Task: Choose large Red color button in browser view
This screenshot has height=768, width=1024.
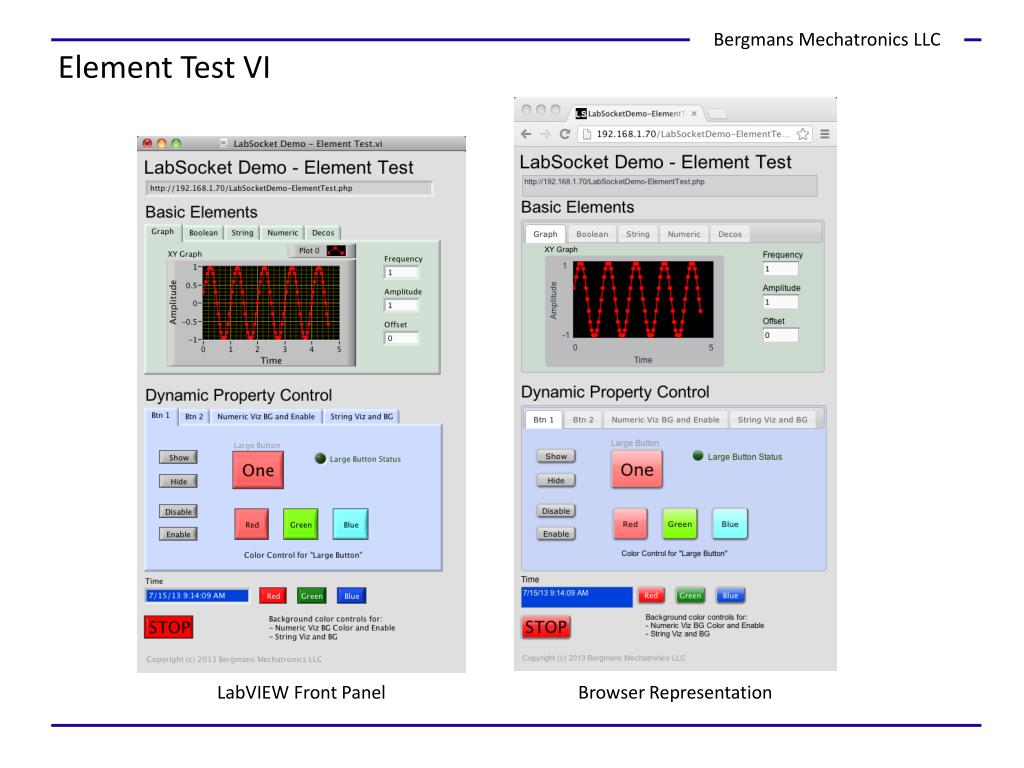Action: pyautogui.click(x=630, y=524)
